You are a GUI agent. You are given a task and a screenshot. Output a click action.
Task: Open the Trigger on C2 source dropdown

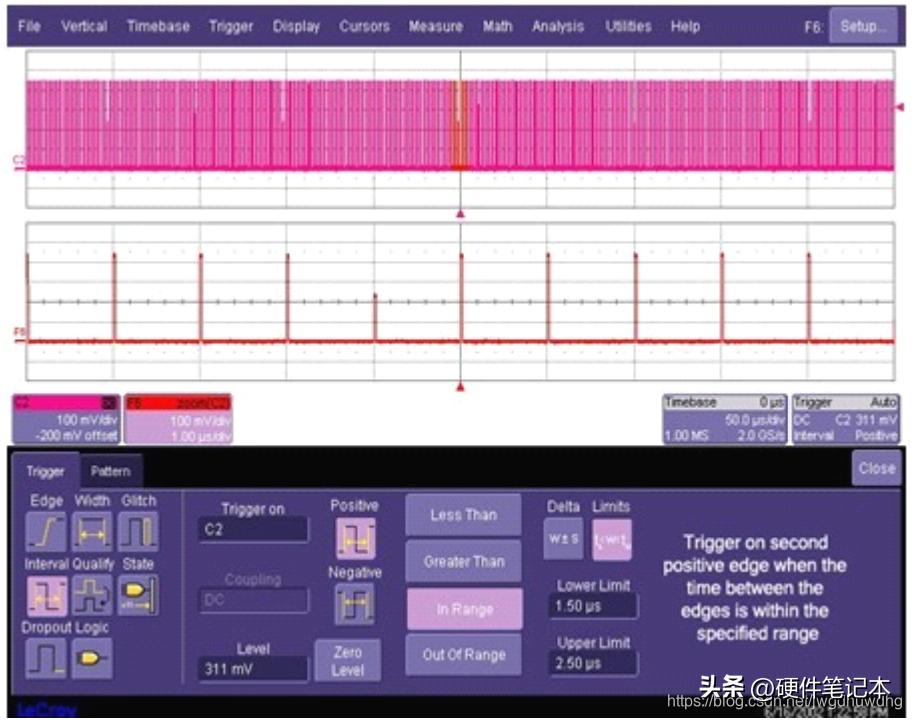click(253, 529)
